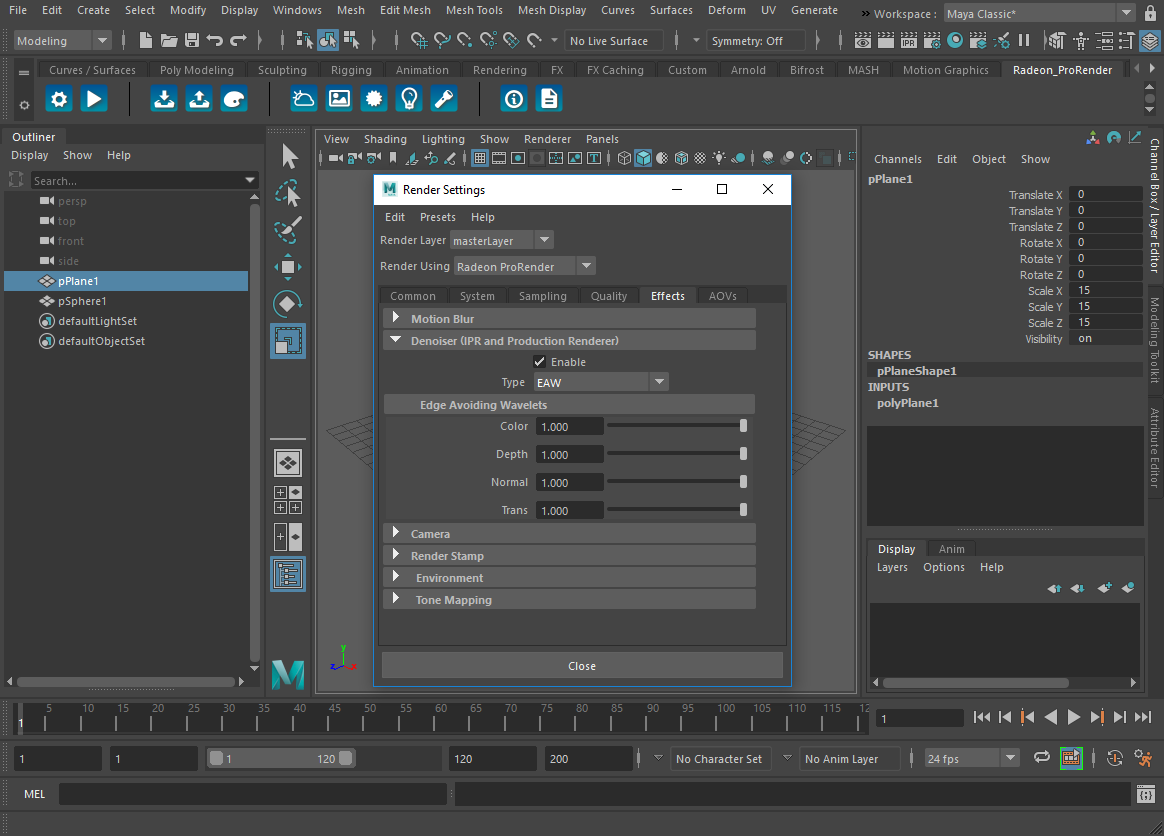Image resolution: width=1164 pixels, height=836 pixels.
Task: Click Save Scene floppy icon
Action: pyautogui.click(x=192, y=40)
